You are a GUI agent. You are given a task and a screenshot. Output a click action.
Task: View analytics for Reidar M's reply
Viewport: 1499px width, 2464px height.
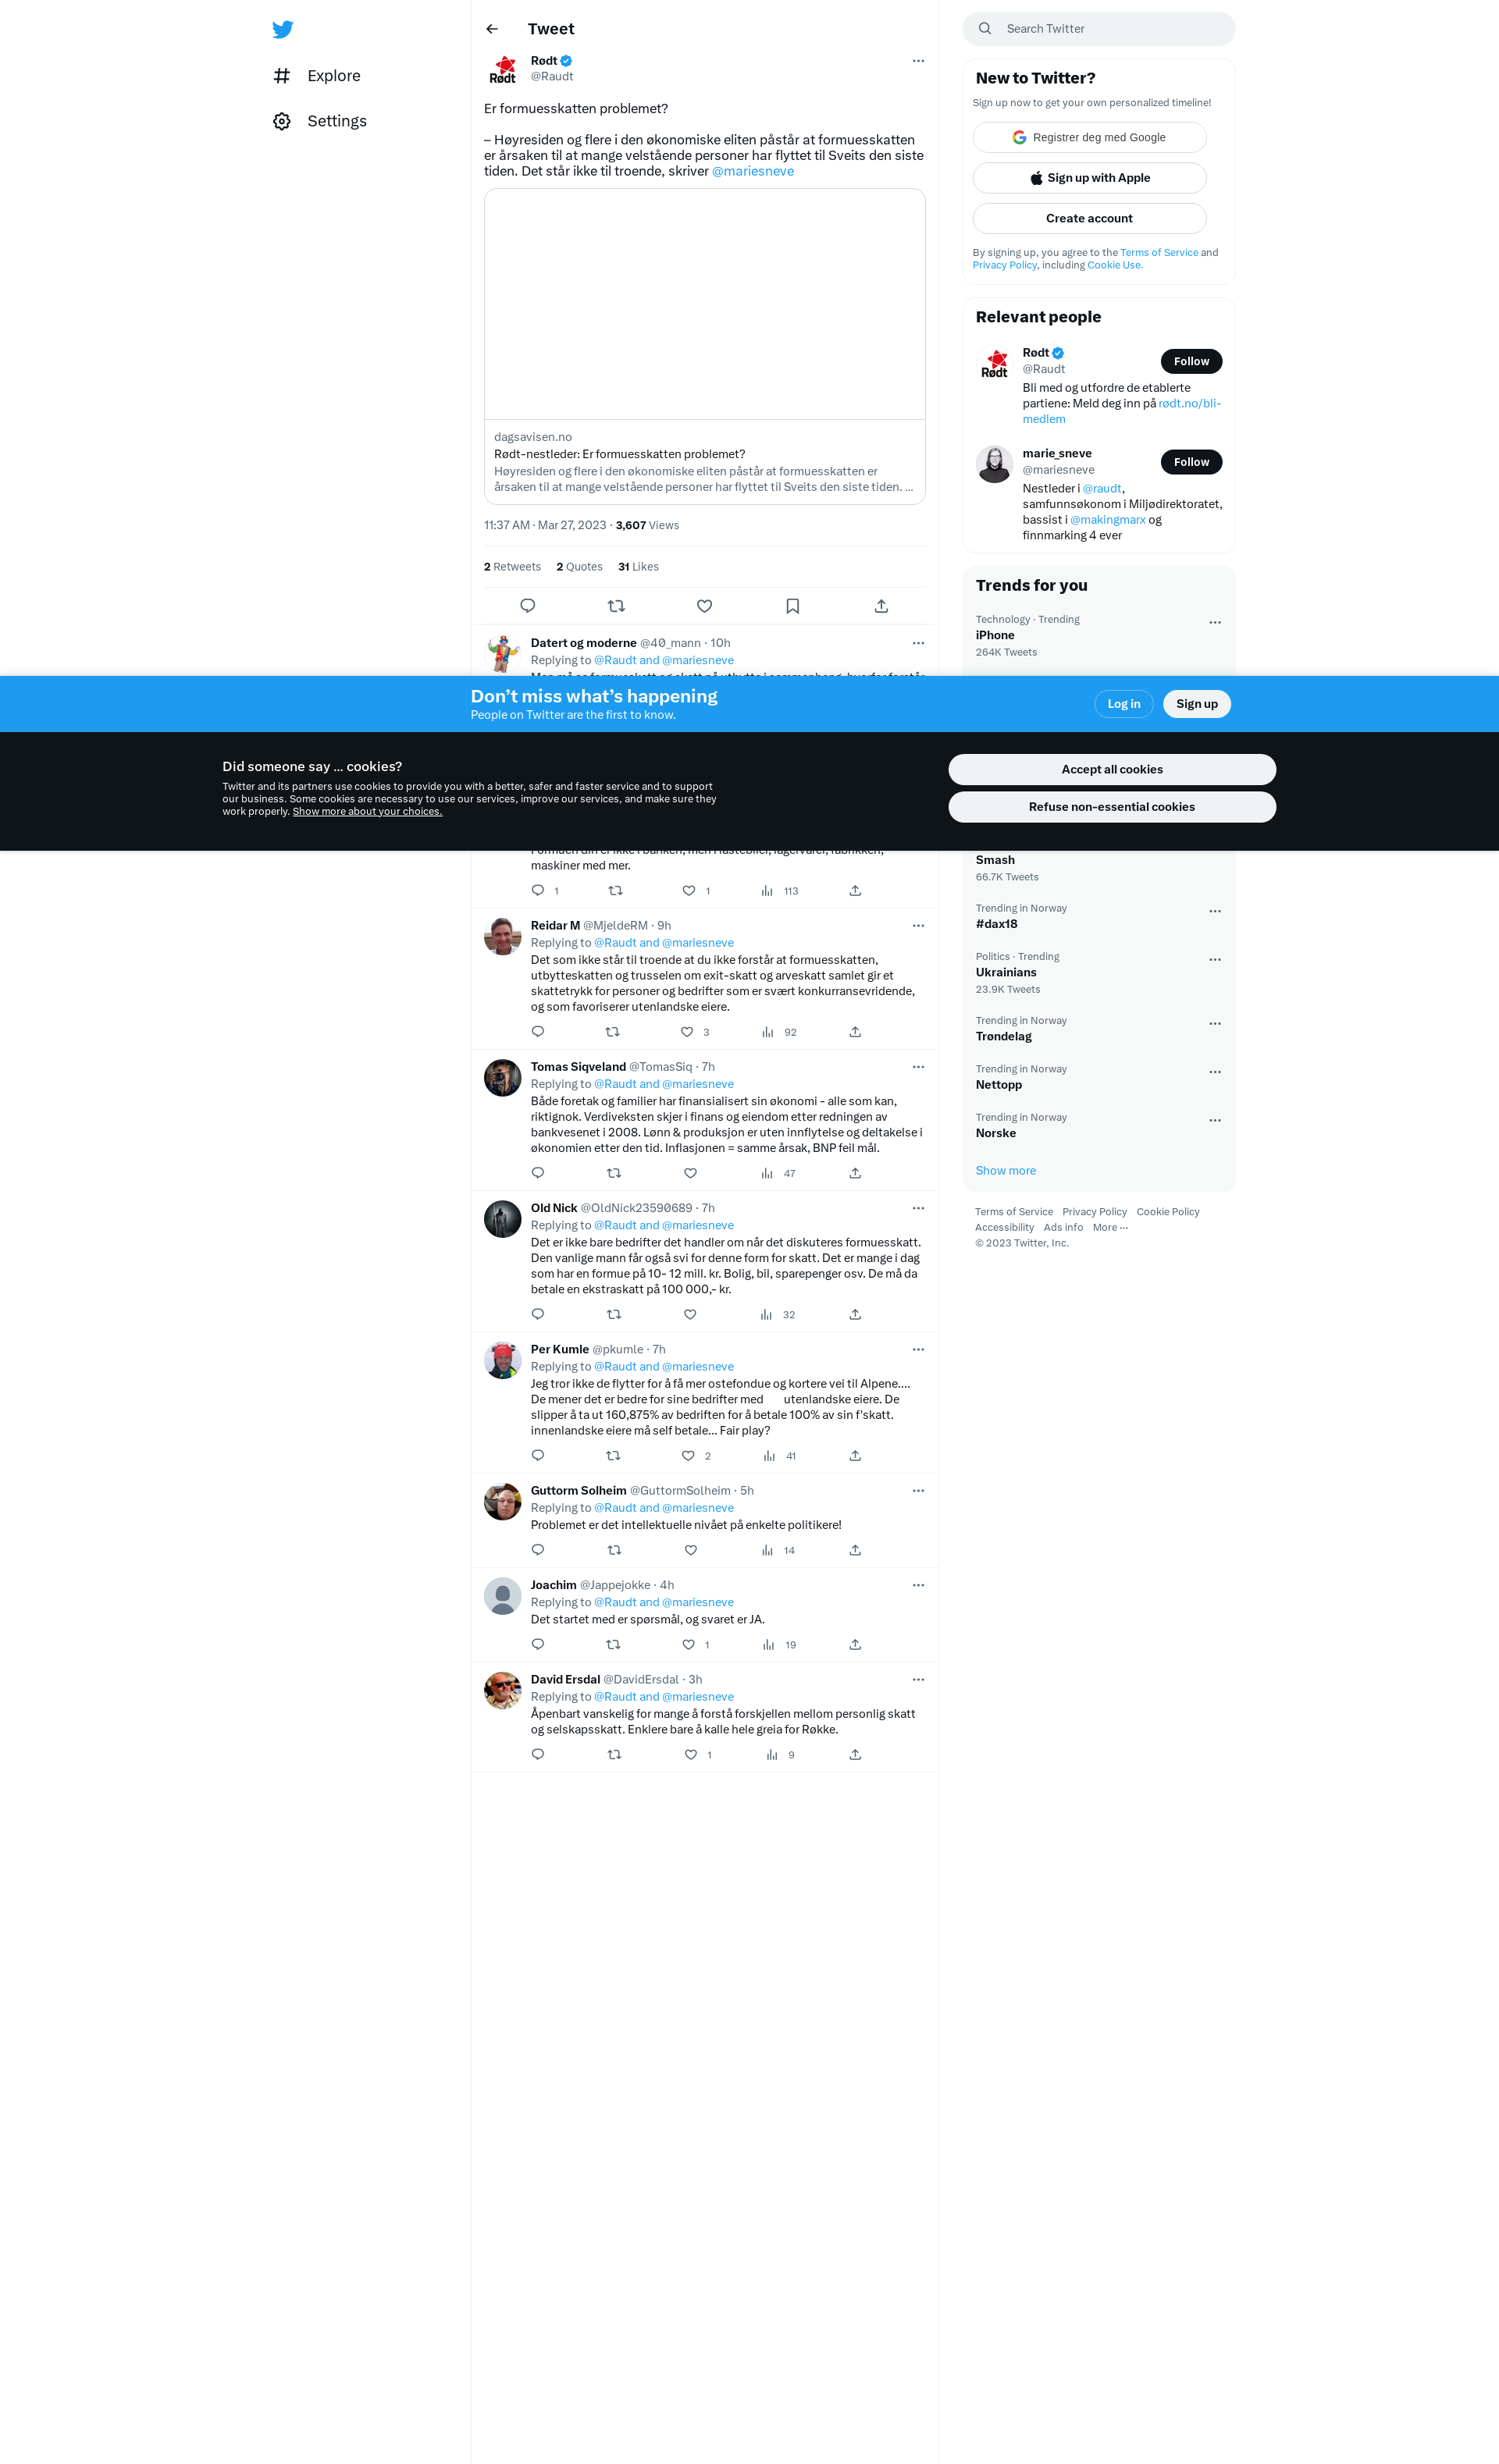point(779,1032)
